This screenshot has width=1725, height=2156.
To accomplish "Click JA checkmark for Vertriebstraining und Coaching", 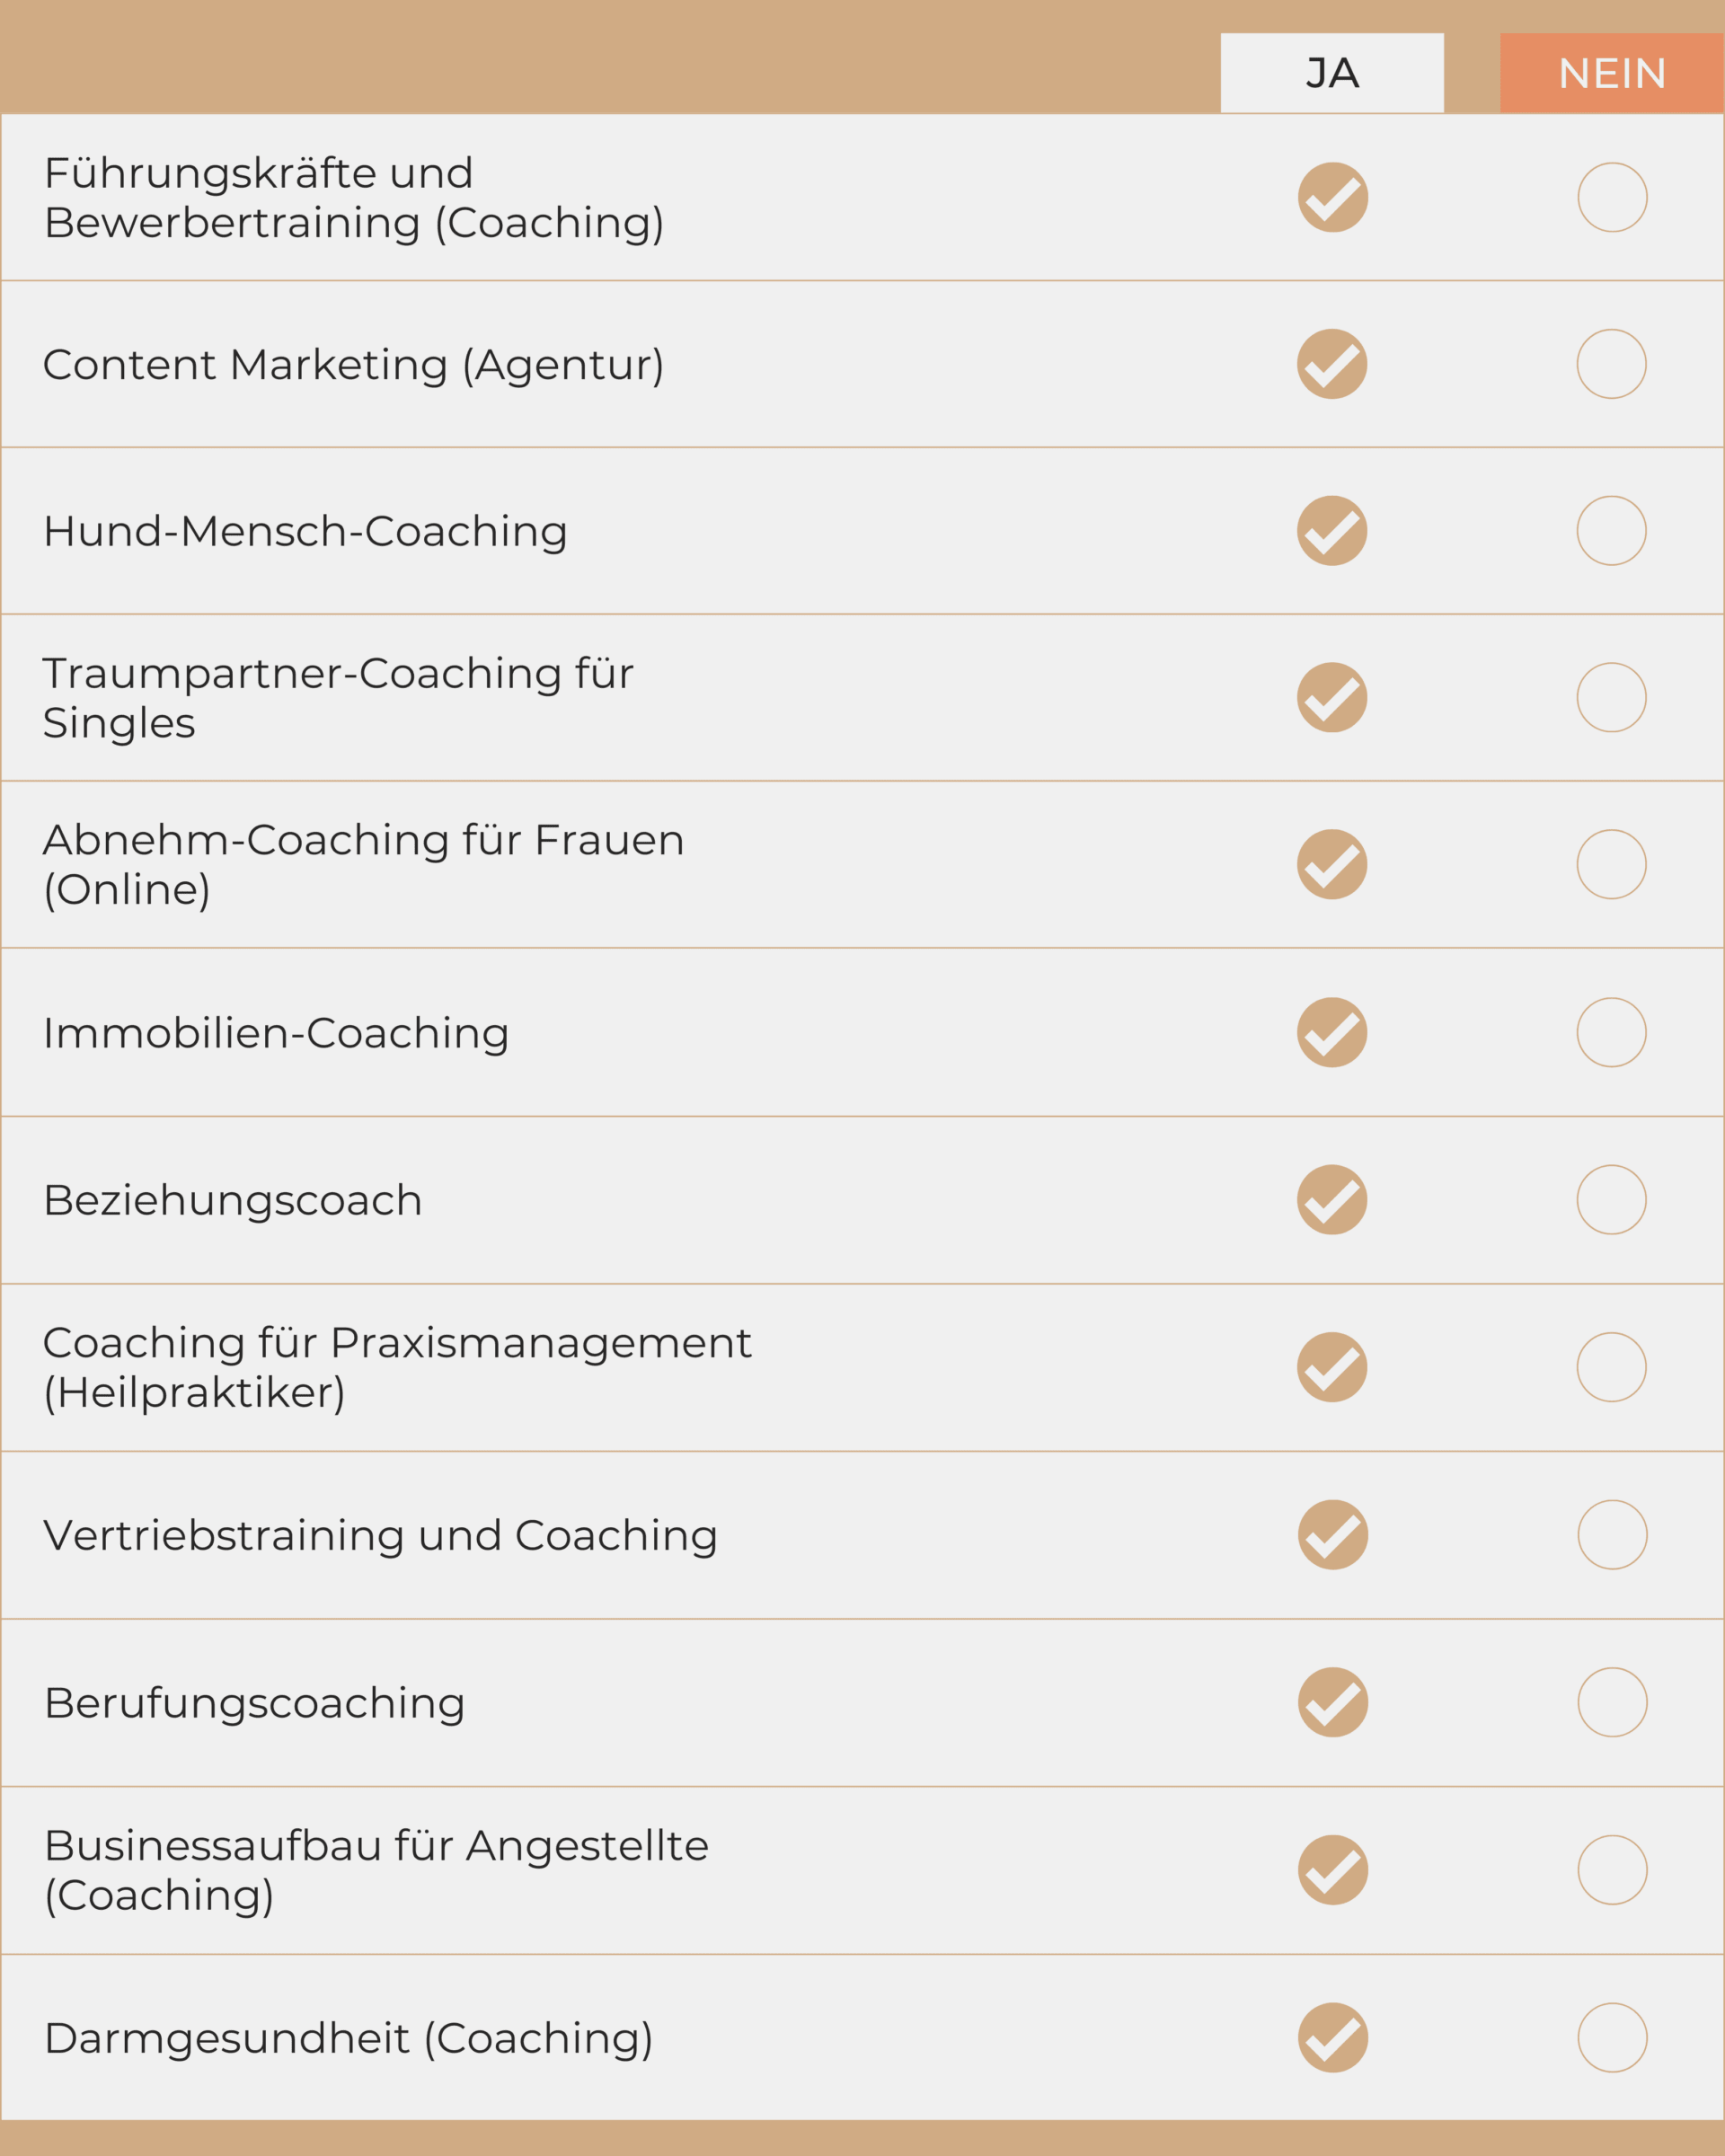I will click(x=1333, y=1534).
